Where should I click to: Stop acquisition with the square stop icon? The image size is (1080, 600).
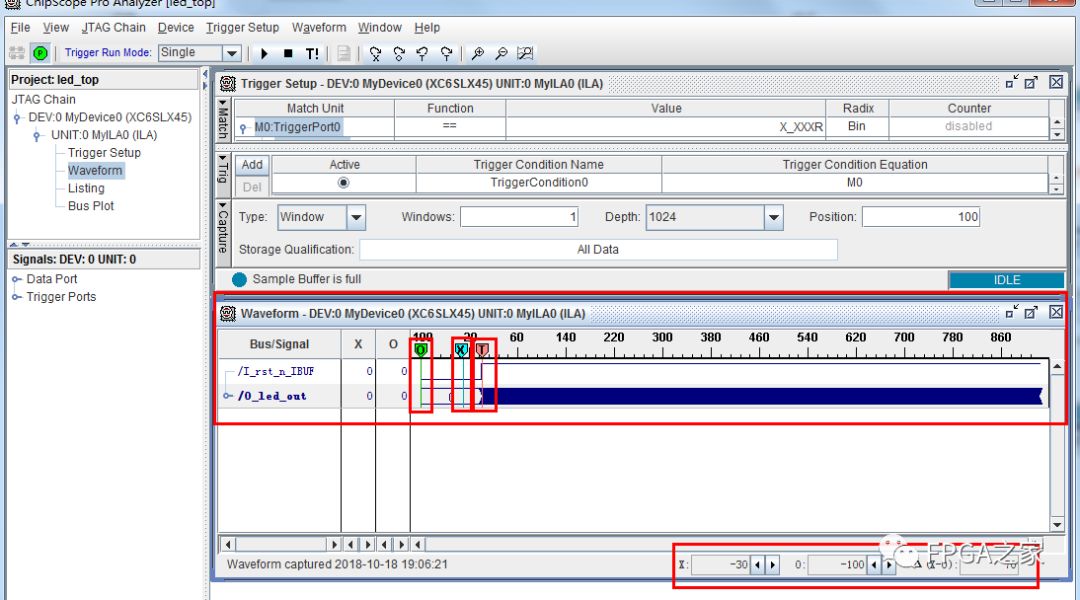pyautogui.click(x=288, y=53)
